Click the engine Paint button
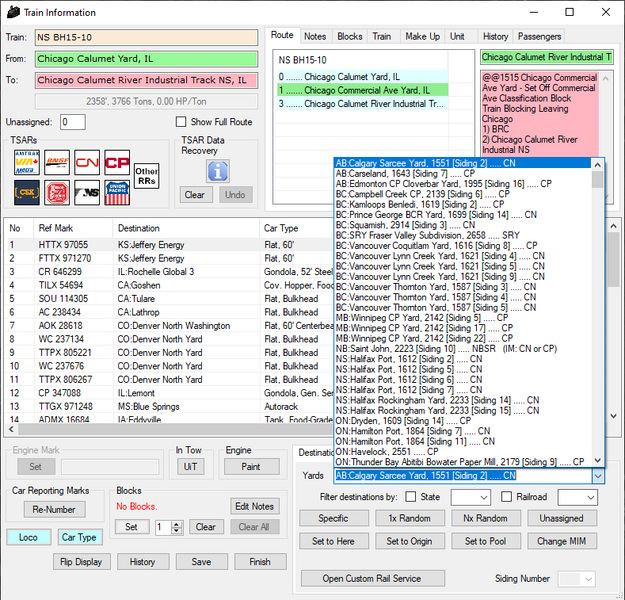625x600 pixels. click(251, 467)
